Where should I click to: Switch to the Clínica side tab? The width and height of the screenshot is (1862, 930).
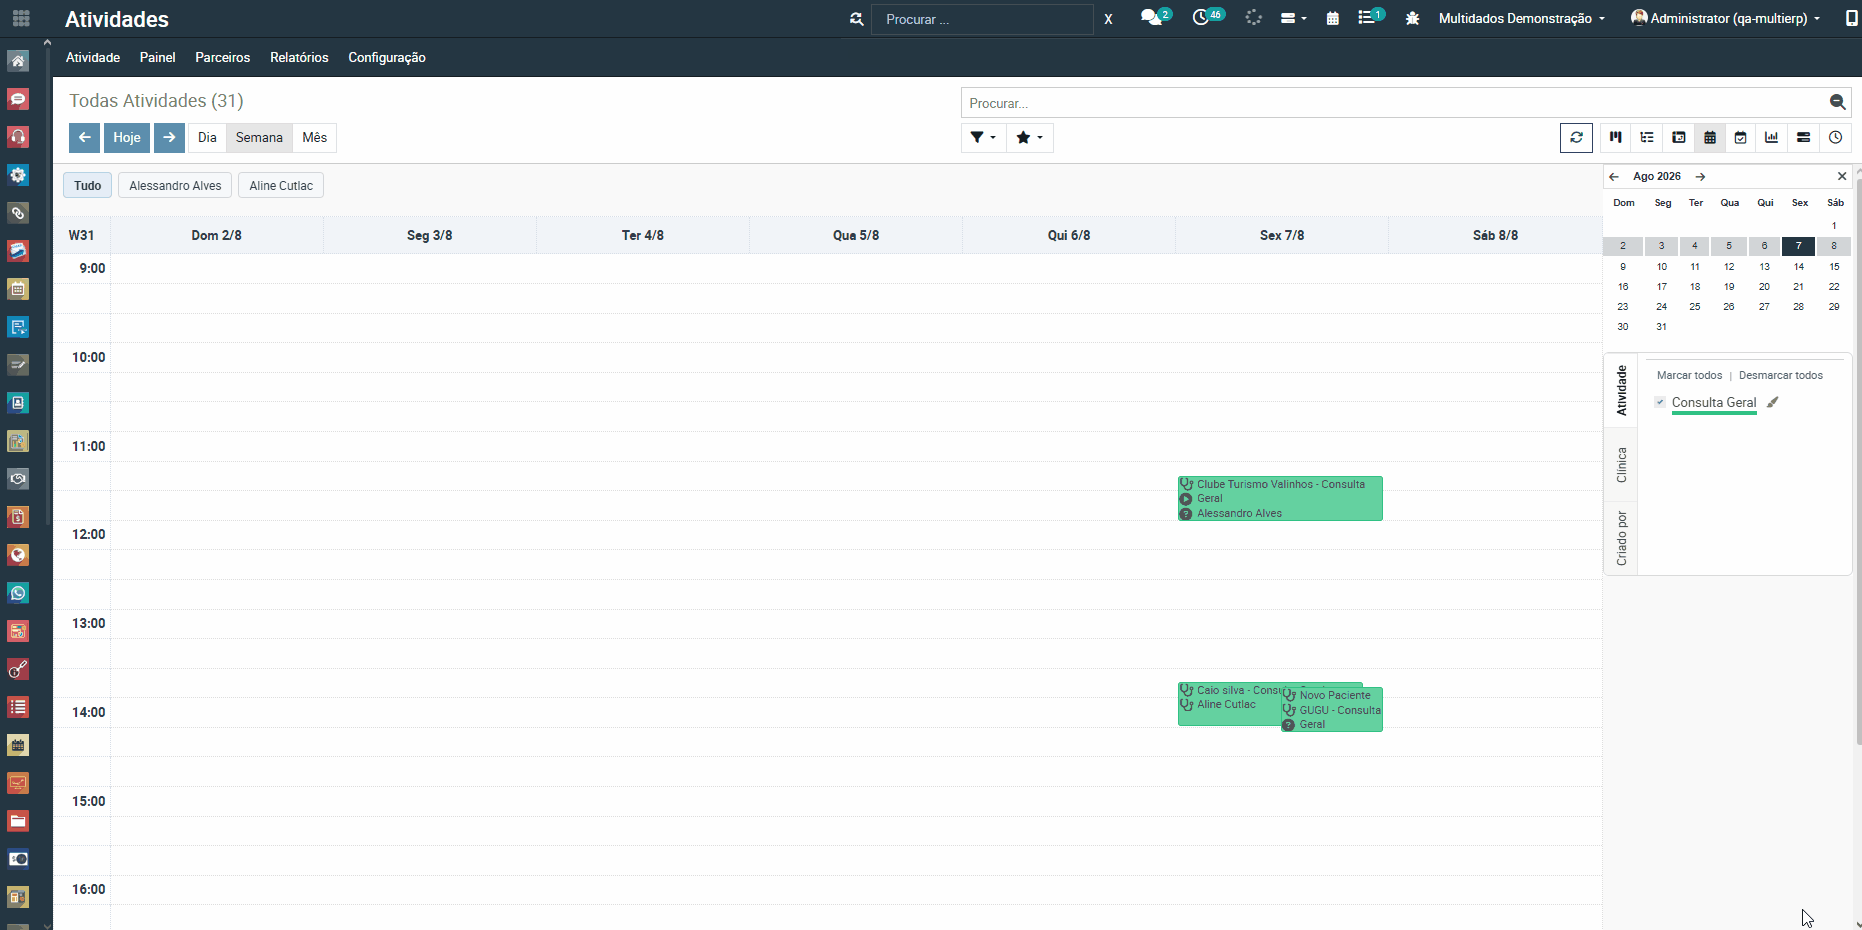[x=1621, y=465]
